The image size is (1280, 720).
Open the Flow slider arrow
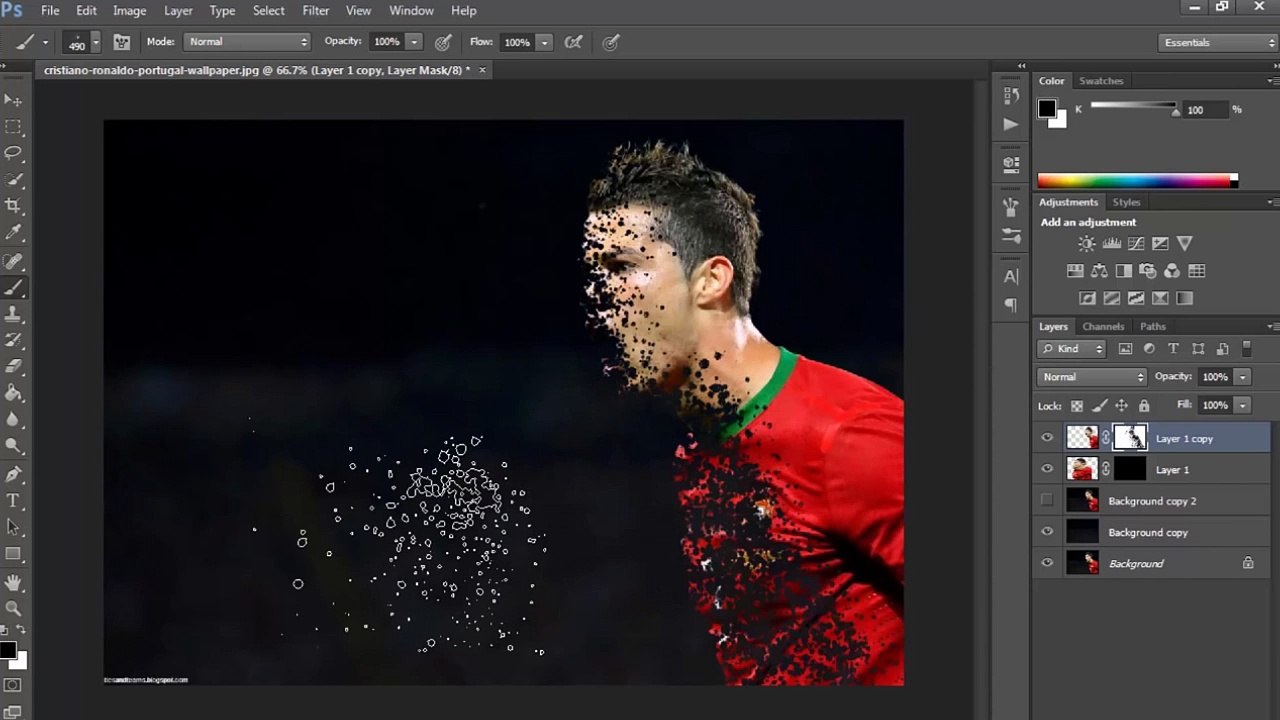click(544, 42)
